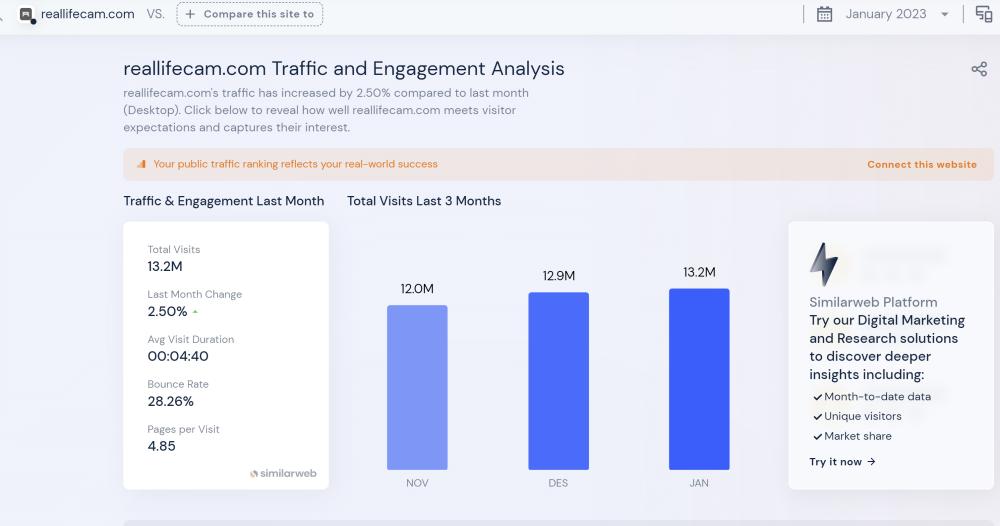This screenshot has height=526, width=1000.
Task: Click the checkmark next to Month-to-date data
Action: tap(817, 397)
